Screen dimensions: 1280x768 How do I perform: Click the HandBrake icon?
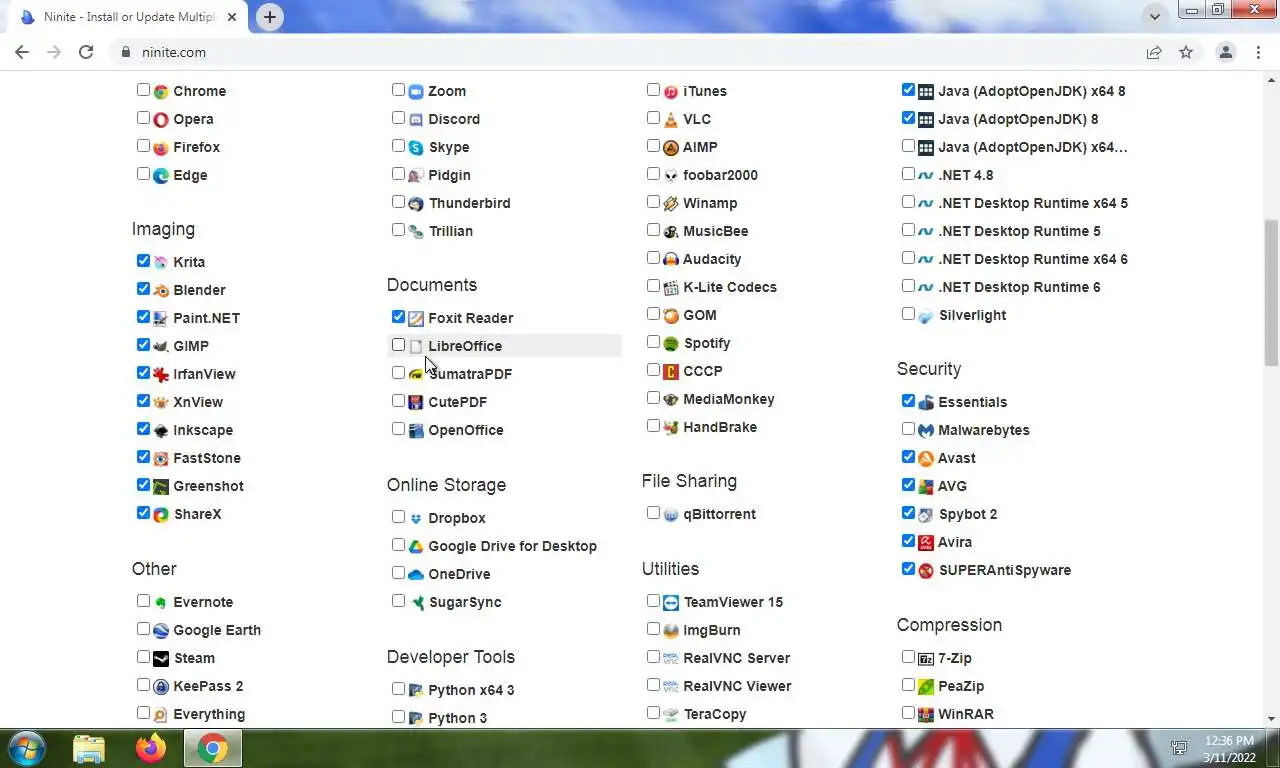(x=671, y=427)
